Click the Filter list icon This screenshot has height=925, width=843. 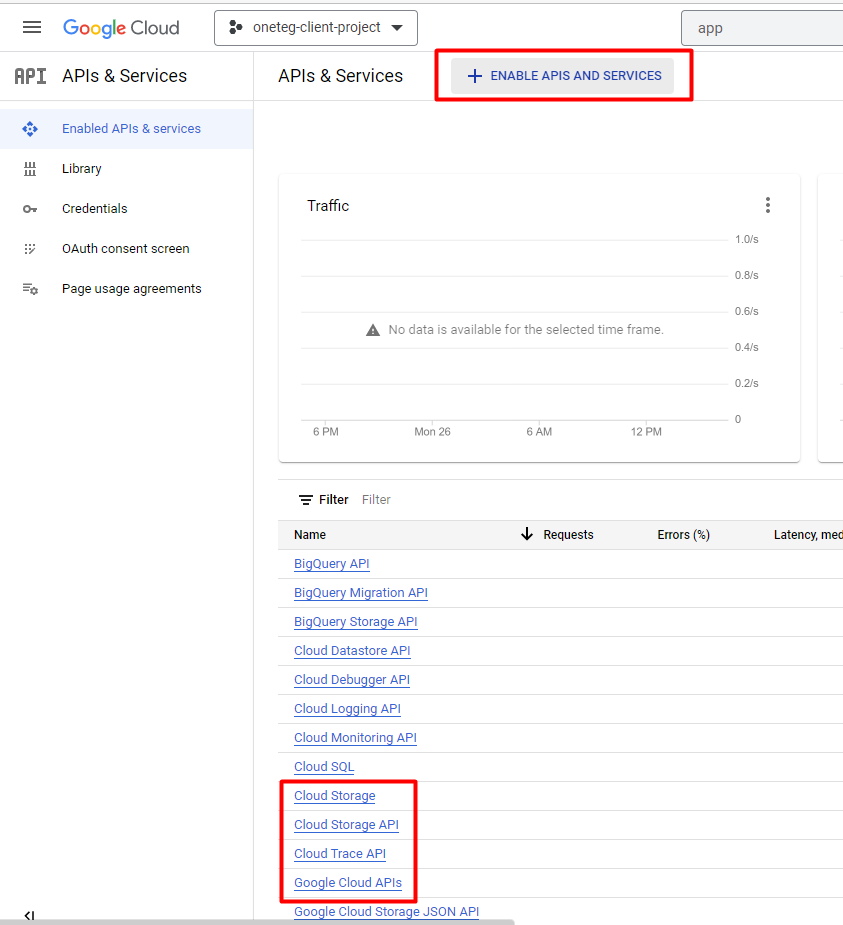coord(306,500)
